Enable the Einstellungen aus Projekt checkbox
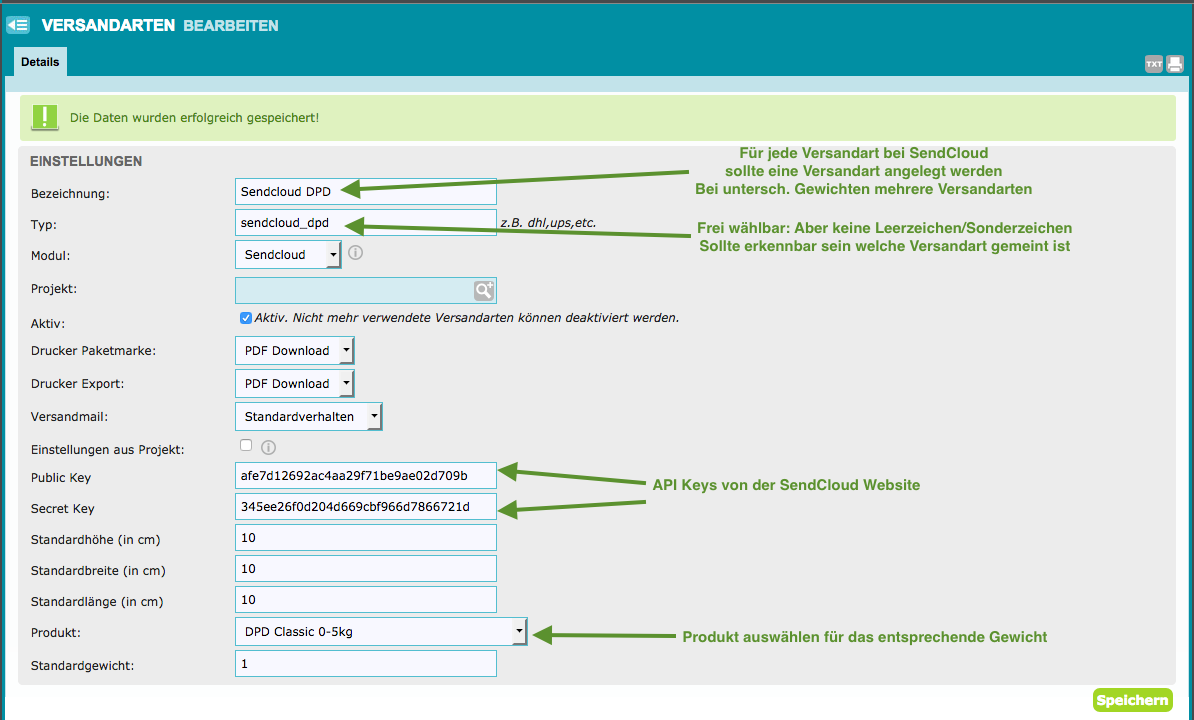Viewport: 1194px width, 720px height. [246, 446]
